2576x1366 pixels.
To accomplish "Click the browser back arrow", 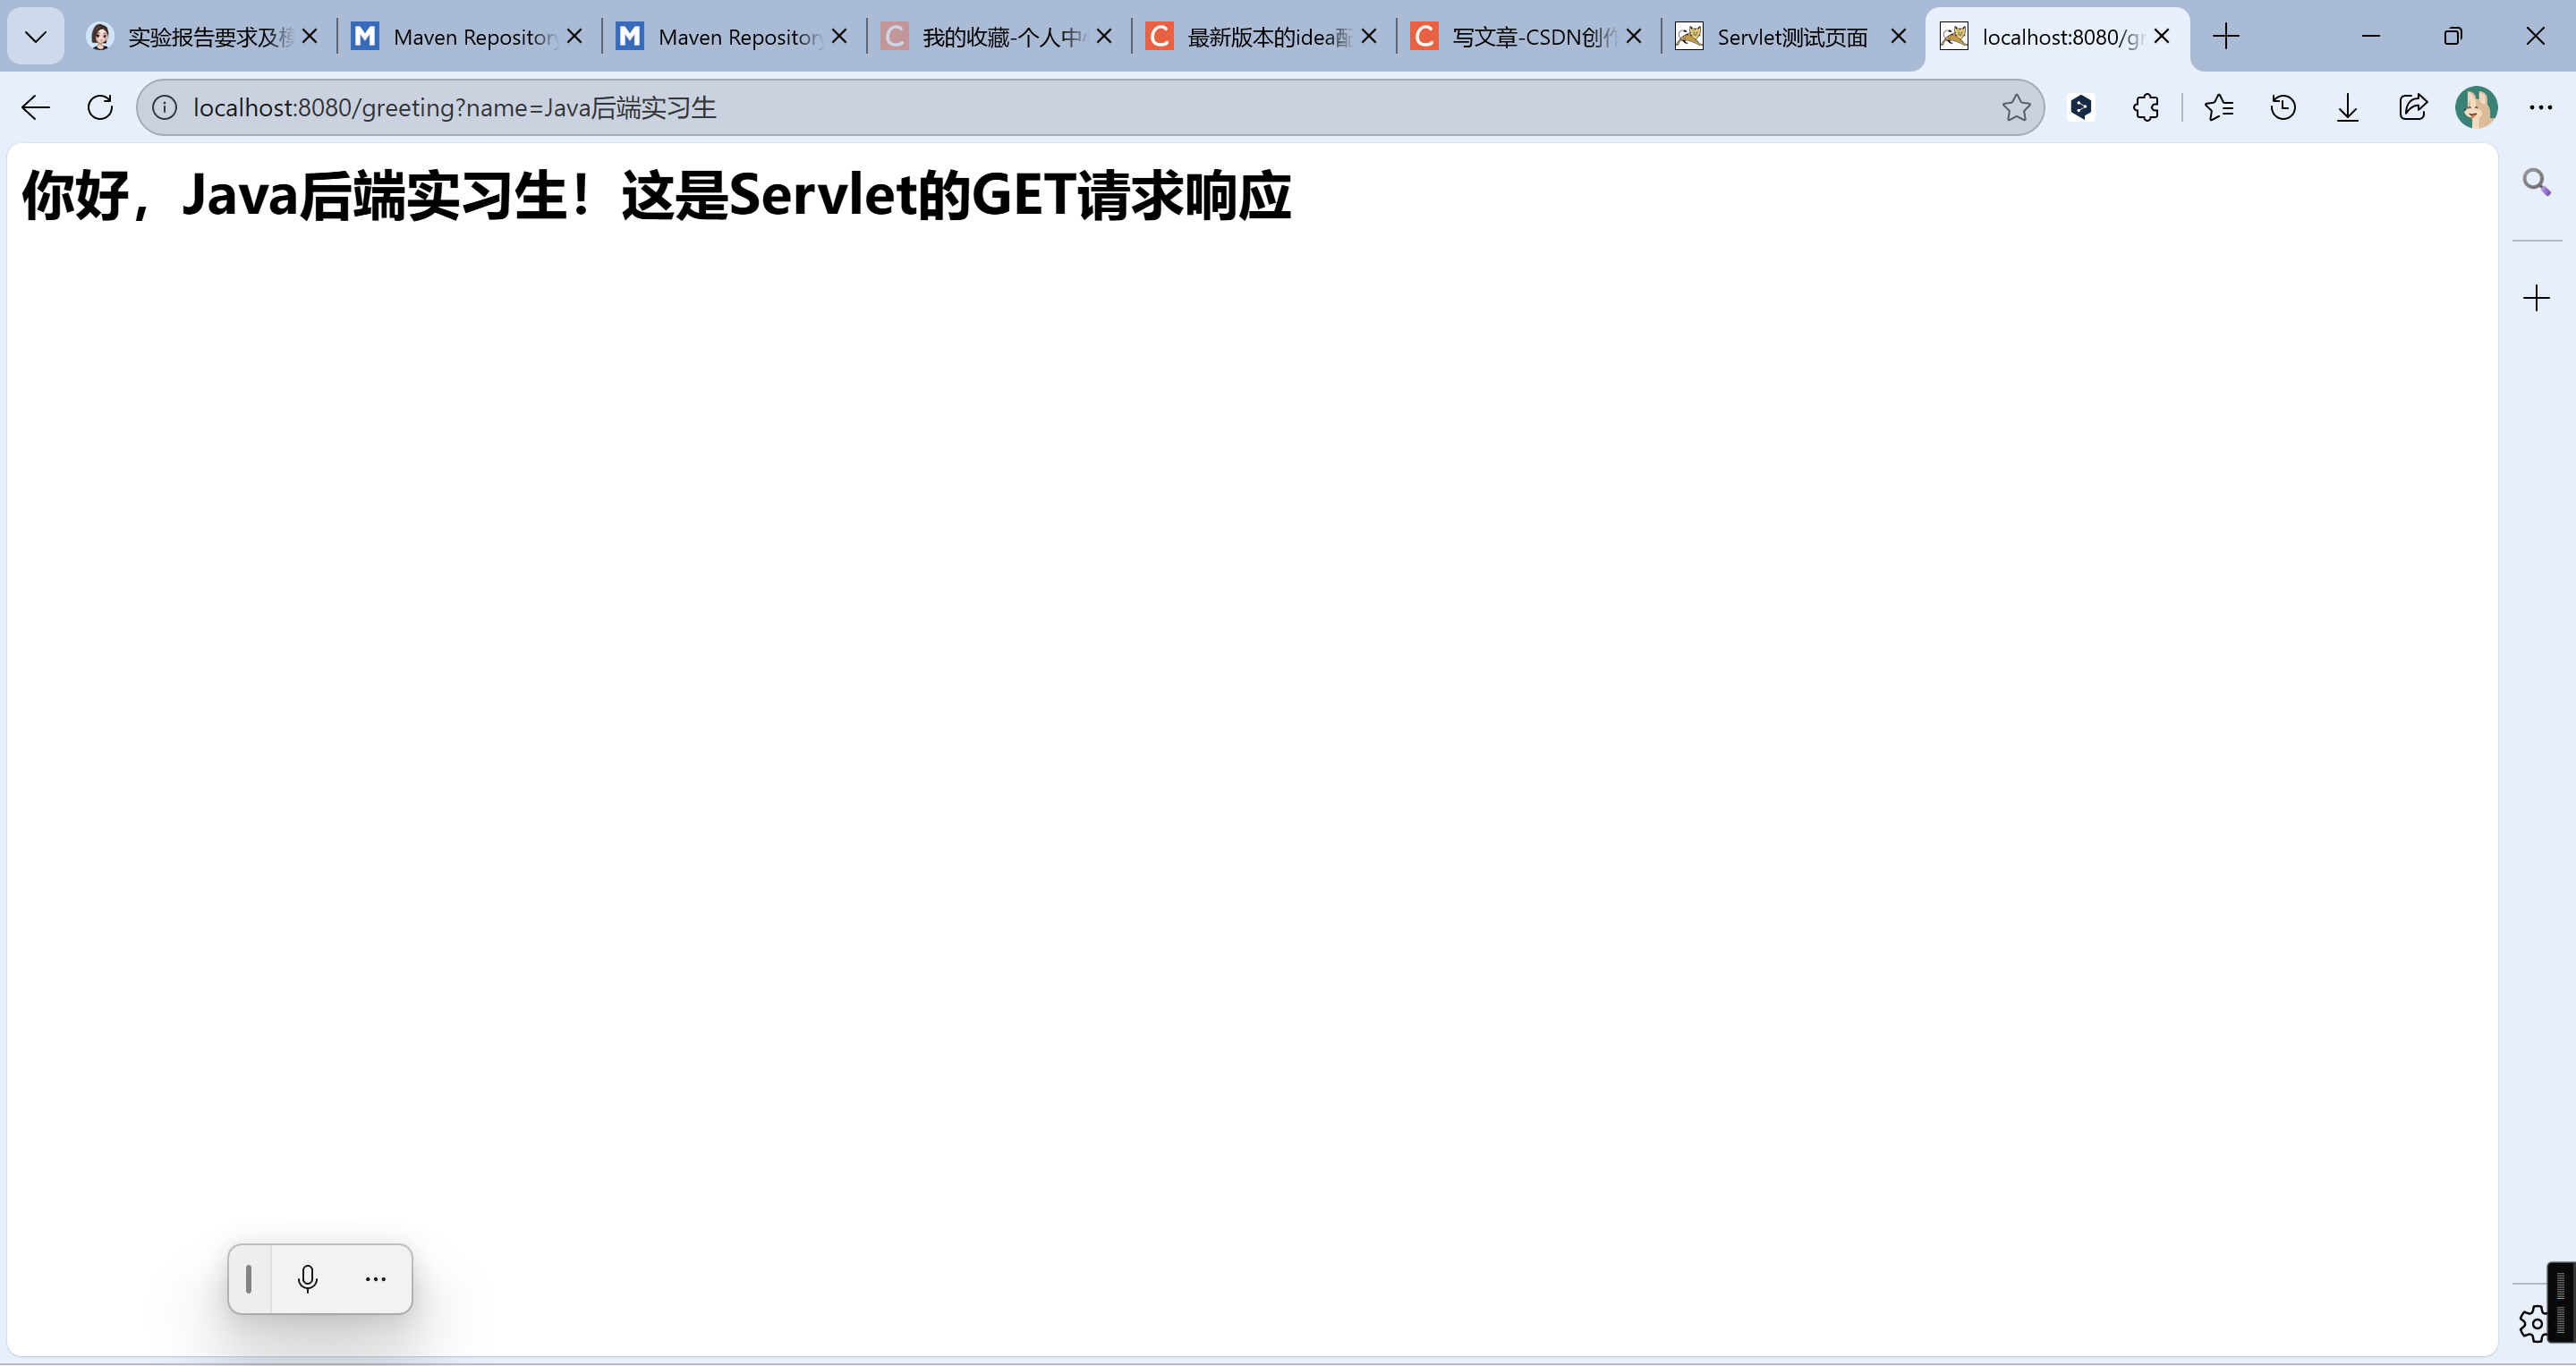I will [x=36, y=107].
